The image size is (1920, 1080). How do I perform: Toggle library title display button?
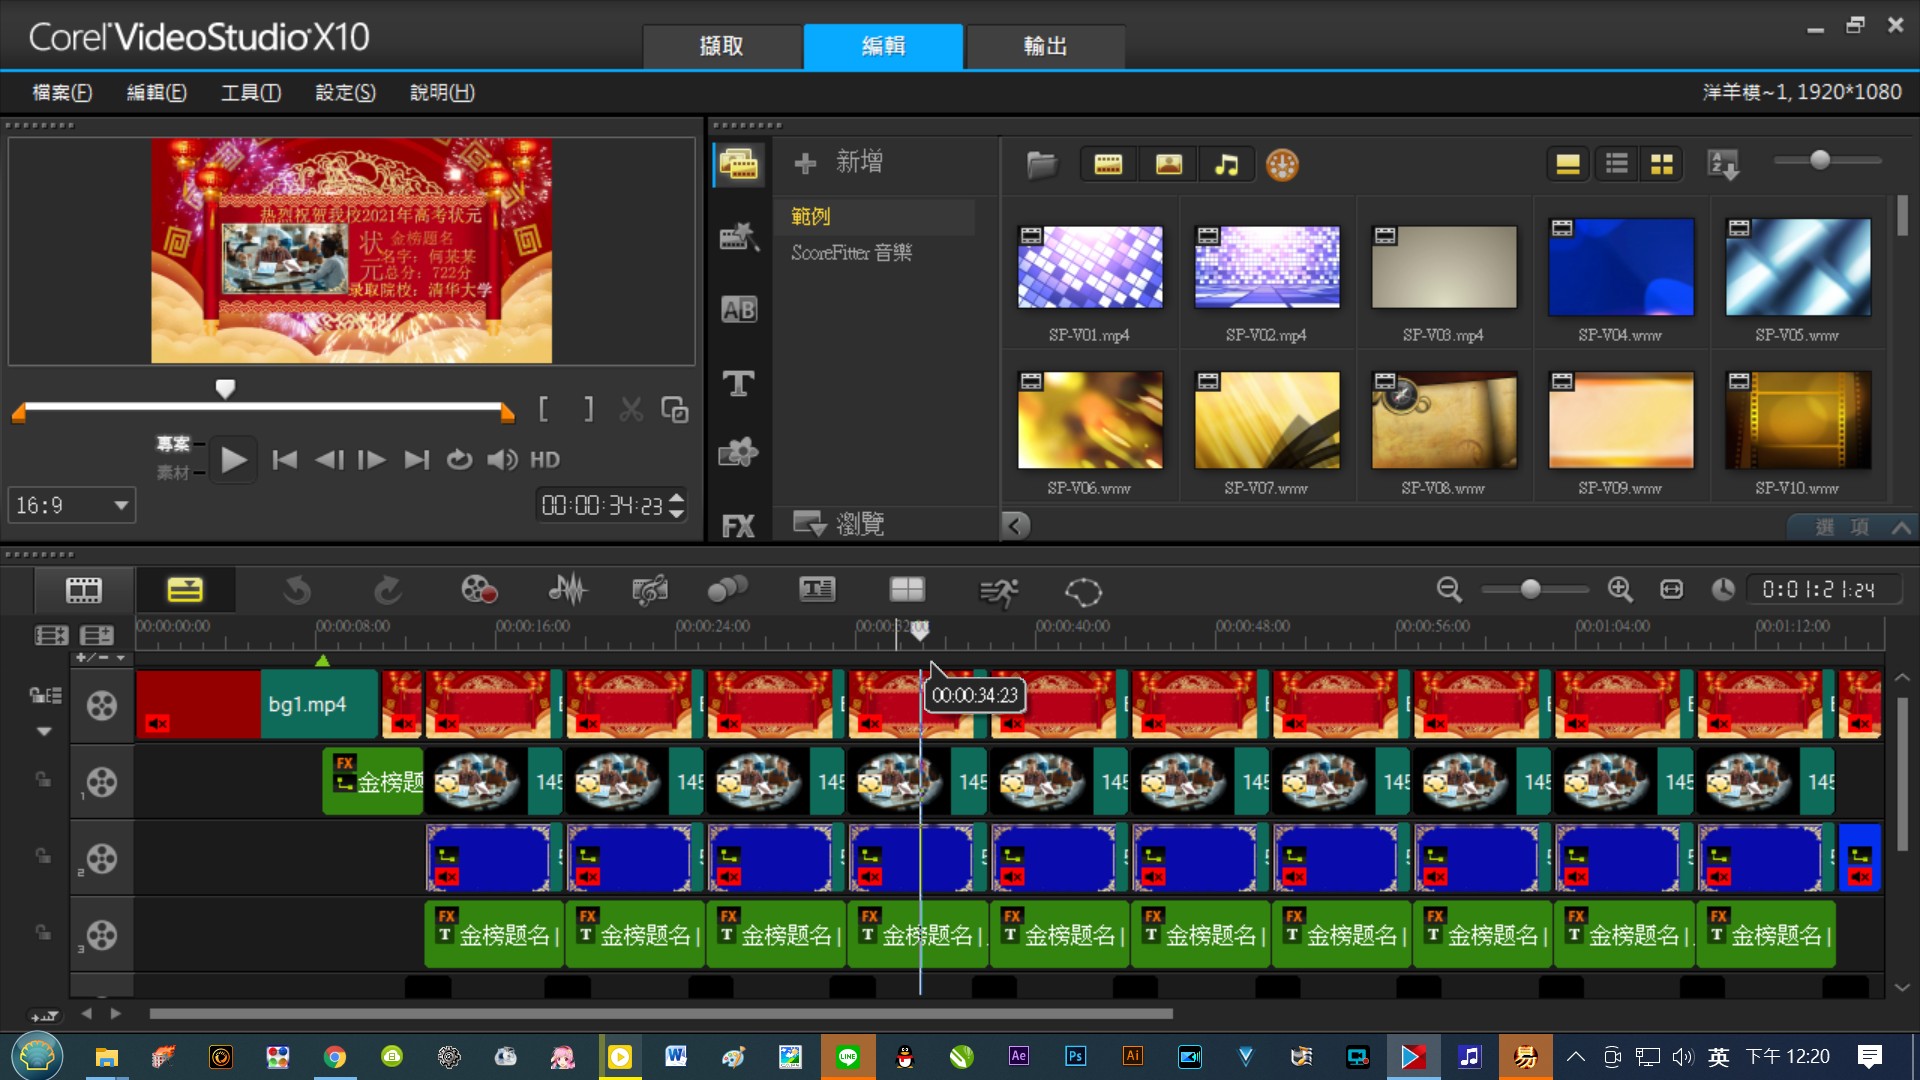tap(1567, 164)
